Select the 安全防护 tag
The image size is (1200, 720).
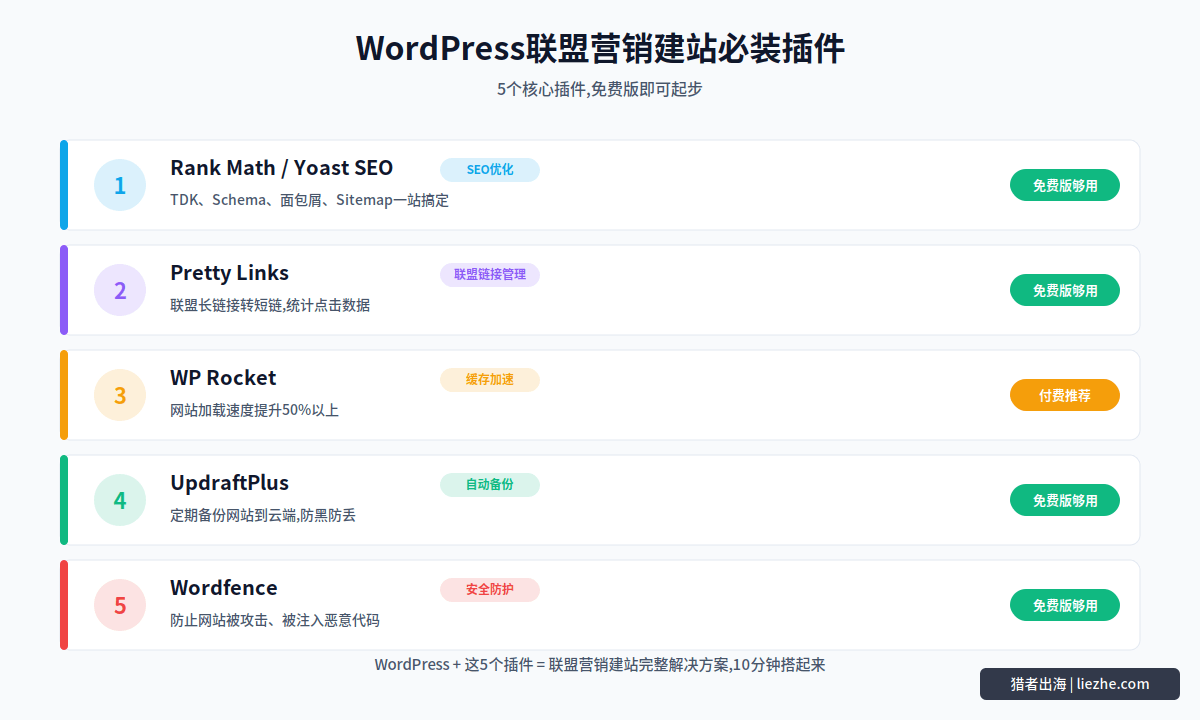click(490, 590)
